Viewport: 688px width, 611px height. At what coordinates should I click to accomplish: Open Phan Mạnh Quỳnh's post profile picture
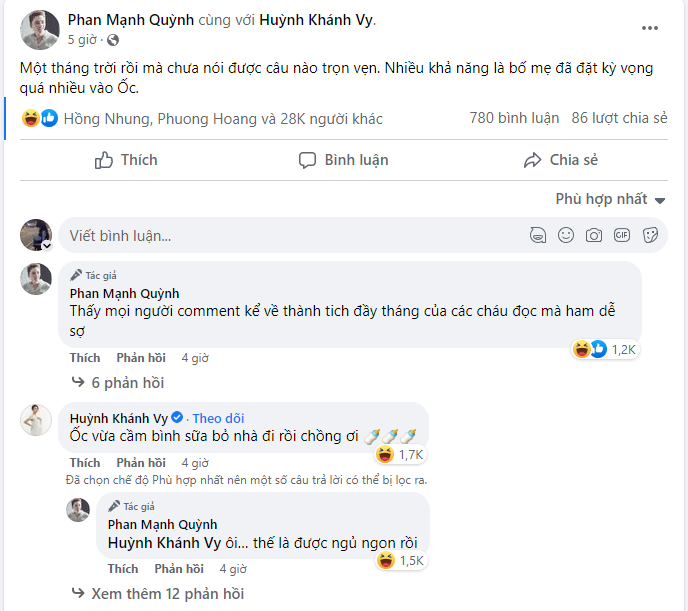point(40,30)
